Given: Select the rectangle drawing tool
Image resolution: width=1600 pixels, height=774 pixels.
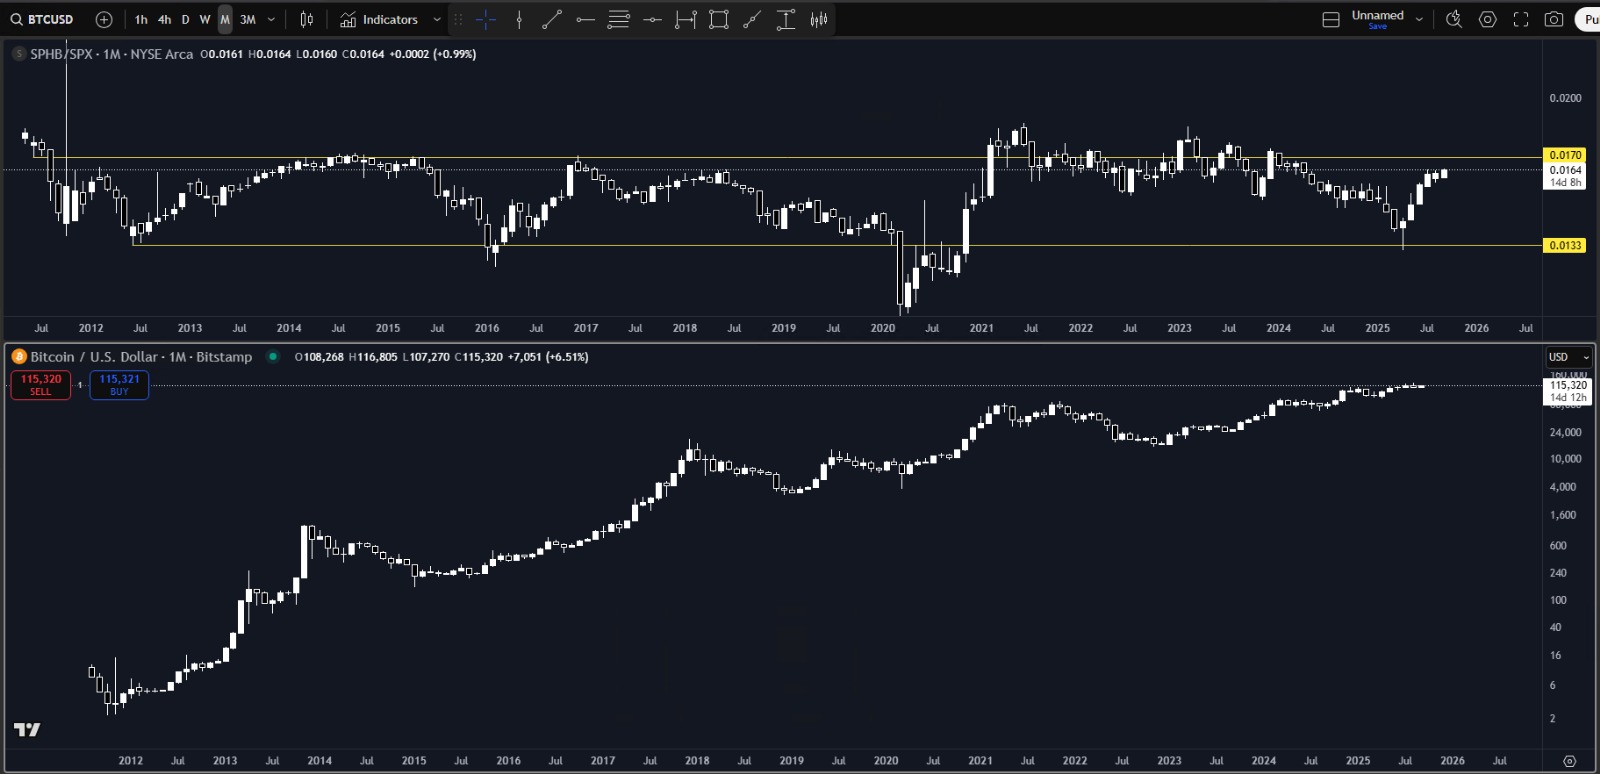Looking at the screenshot, I should pos(719,19).
